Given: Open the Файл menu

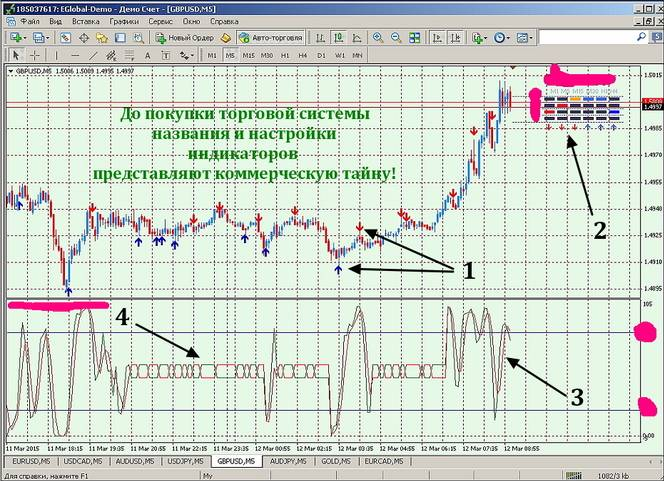Looking at the screenshot, I should click(29, 20).
